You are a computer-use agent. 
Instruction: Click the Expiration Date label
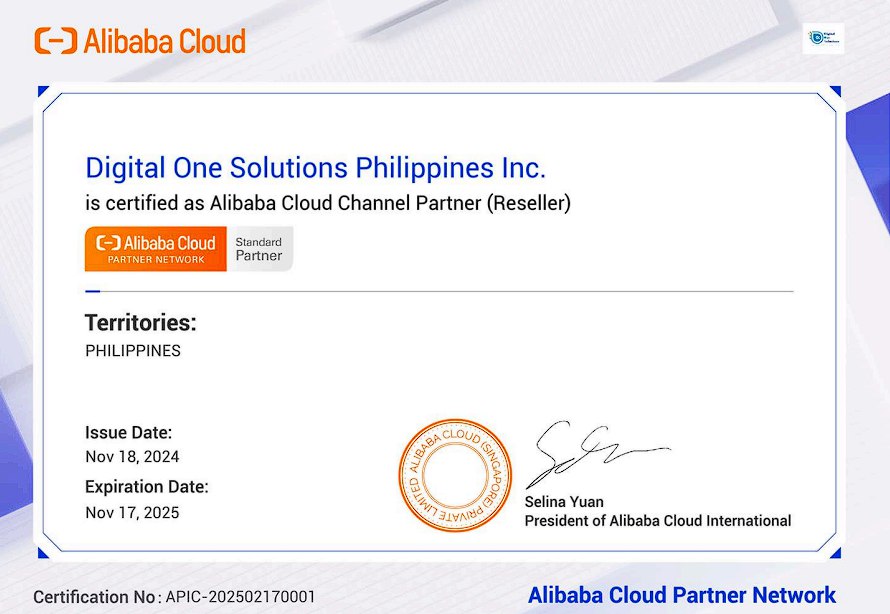(x=147, y=487)
